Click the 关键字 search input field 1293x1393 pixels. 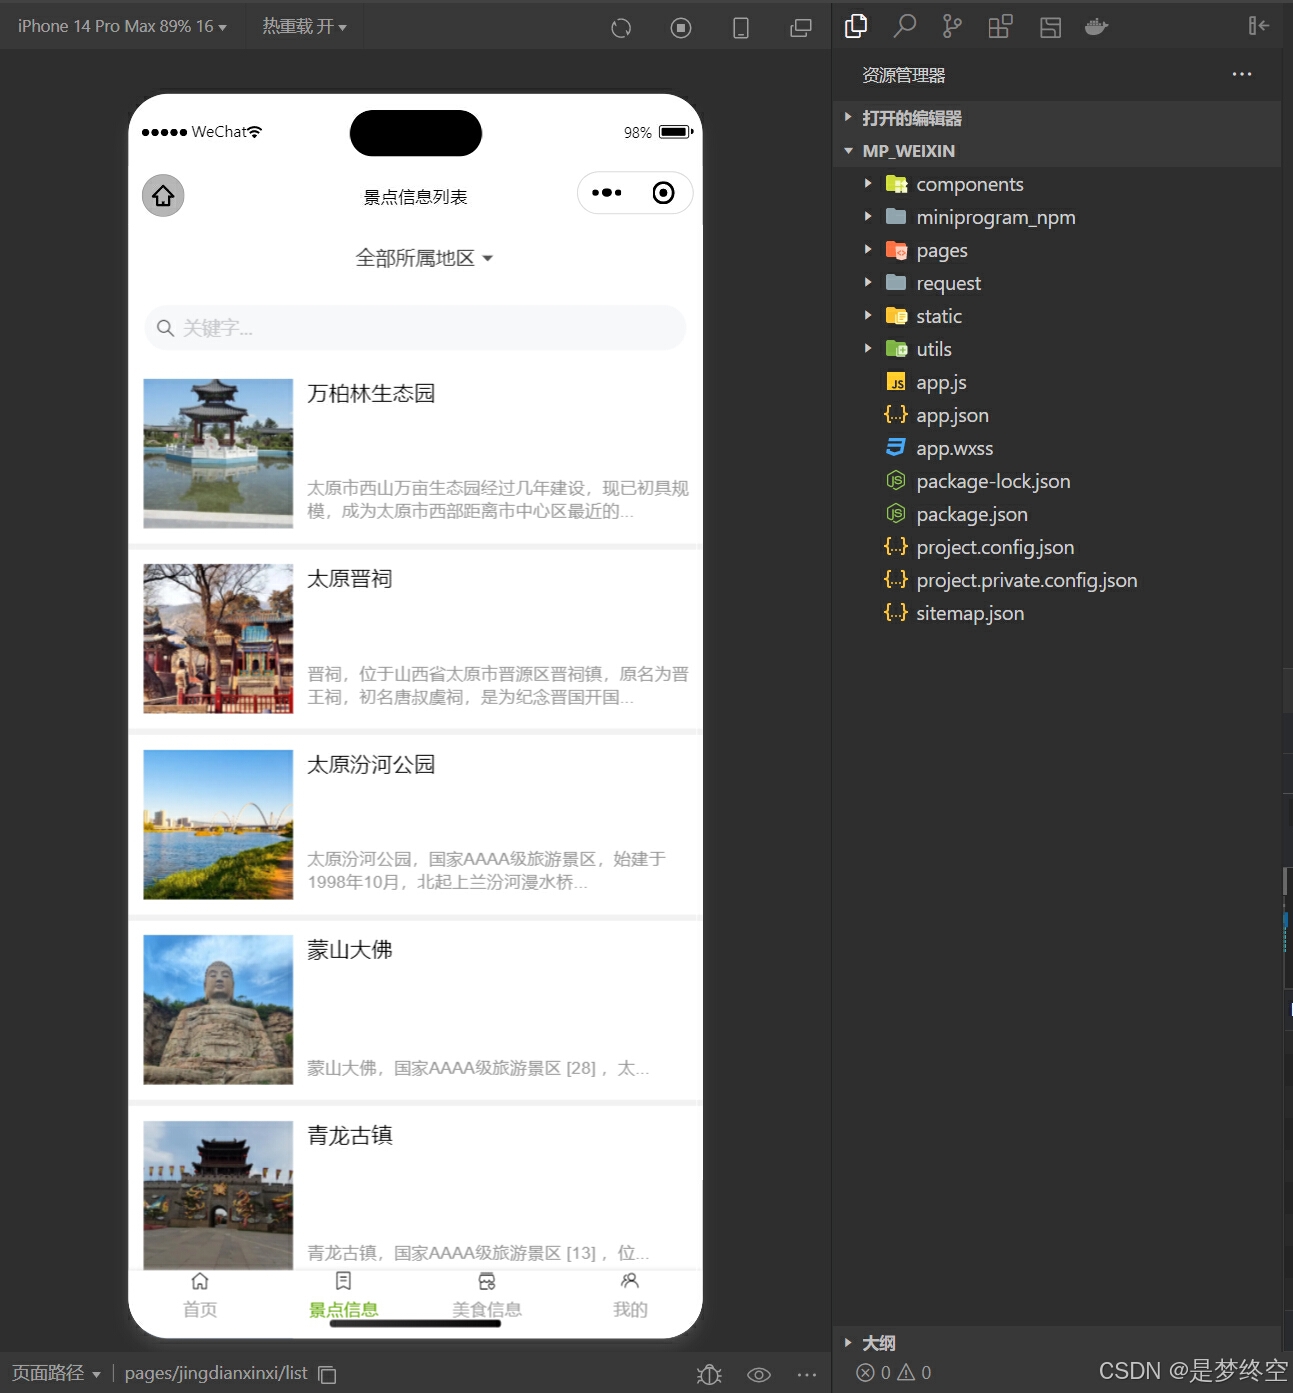pos(415,328)
